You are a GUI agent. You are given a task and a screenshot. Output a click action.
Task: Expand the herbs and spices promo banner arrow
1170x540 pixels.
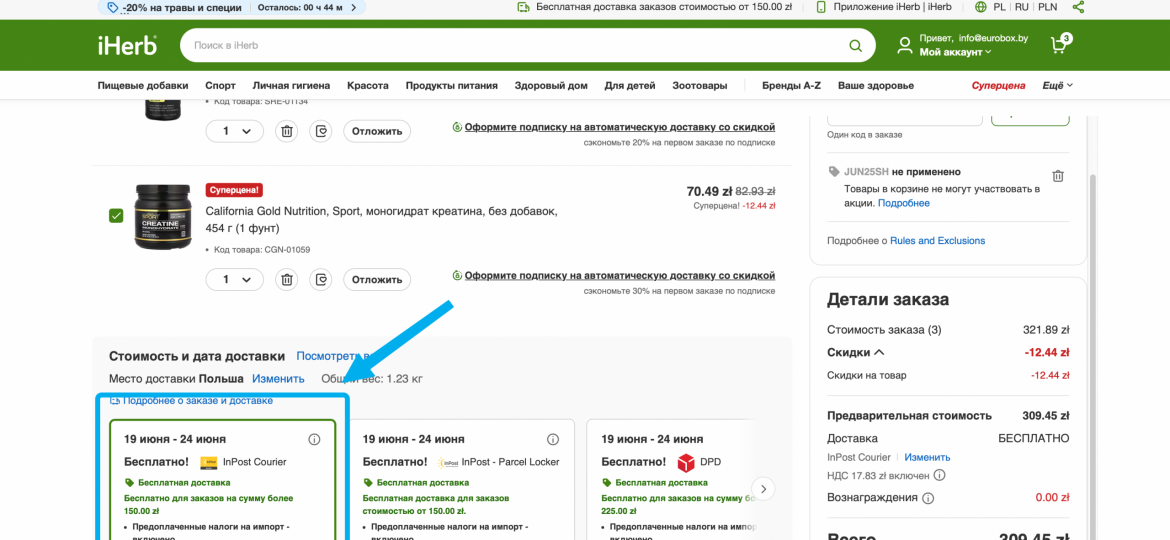[353, 7]
